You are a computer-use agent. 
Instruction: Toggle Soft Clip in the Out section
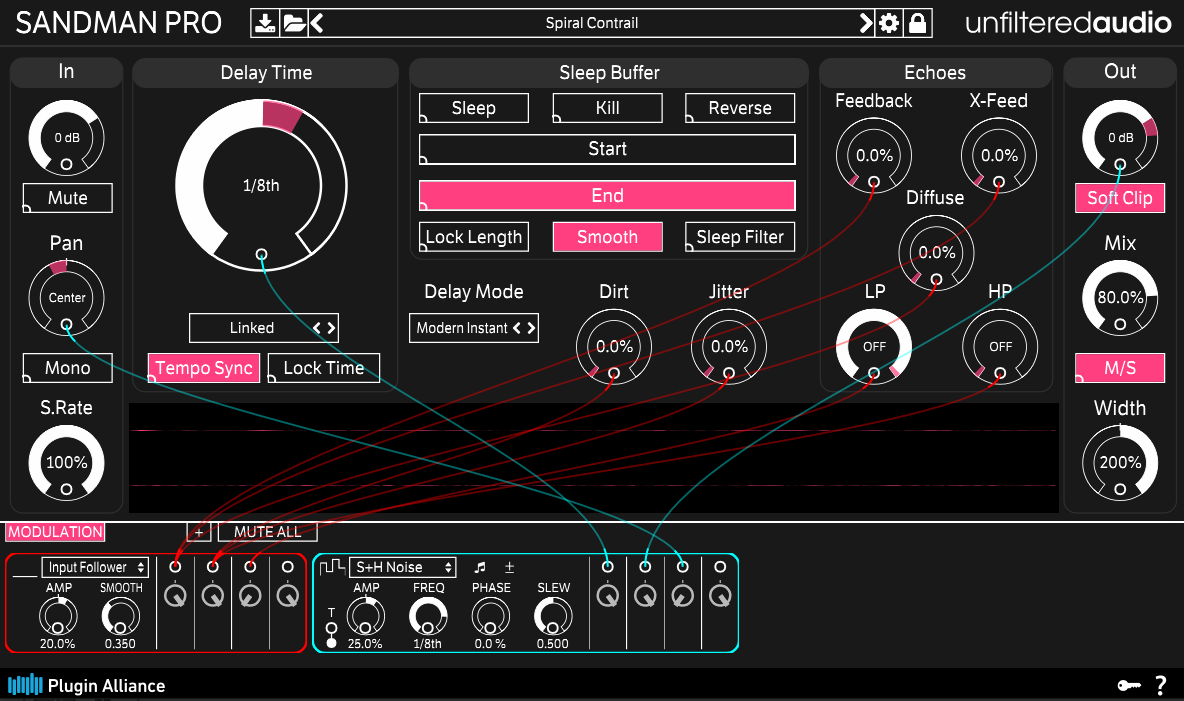click(x=1119, y=198)
